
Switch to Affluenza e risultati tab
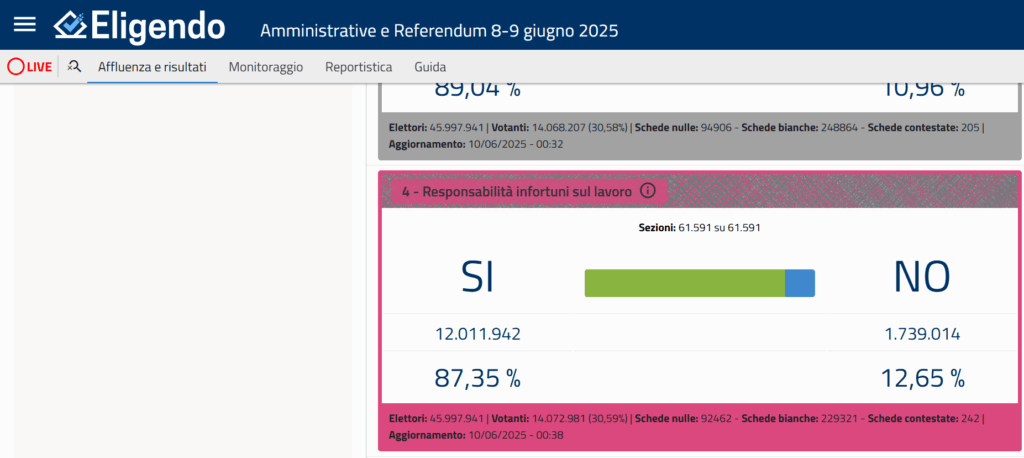point(152,67)
